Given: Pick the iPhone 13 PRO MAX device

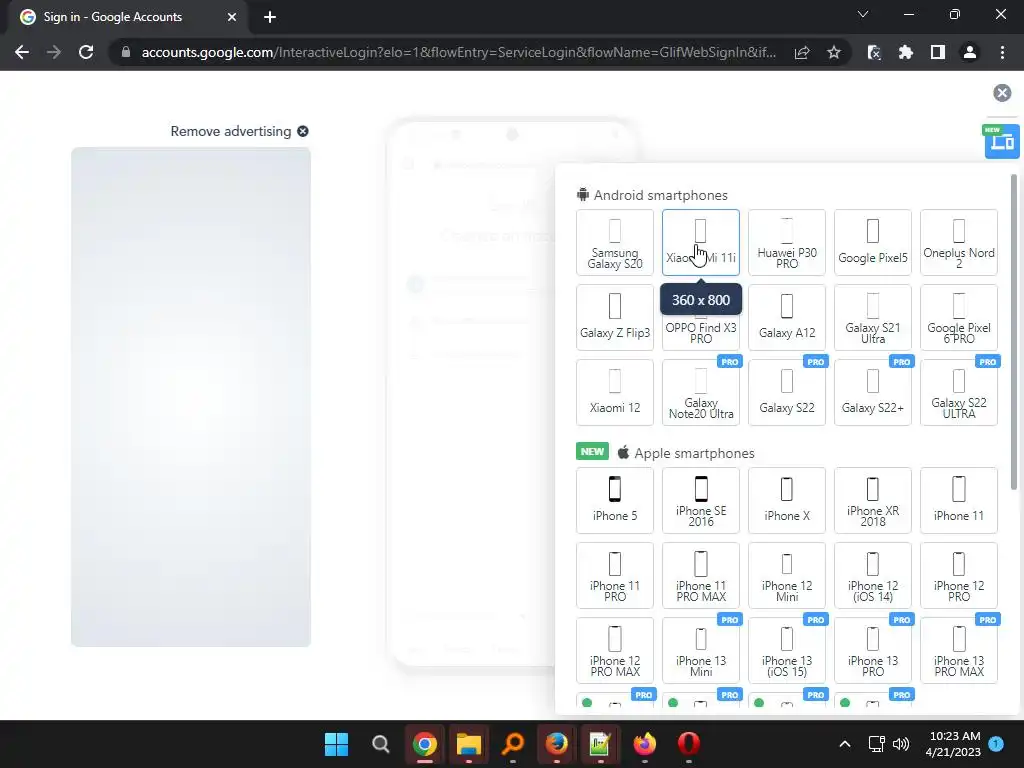Looking at the screenshot, I should [959, 650].
